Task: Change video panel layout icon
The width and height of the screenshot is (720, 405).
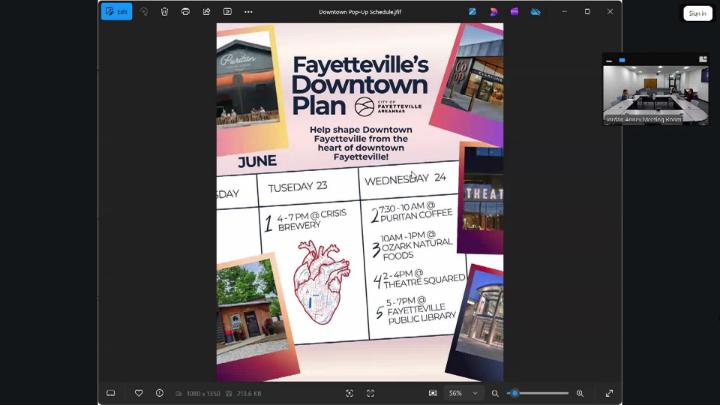Action: click(703, 59)
